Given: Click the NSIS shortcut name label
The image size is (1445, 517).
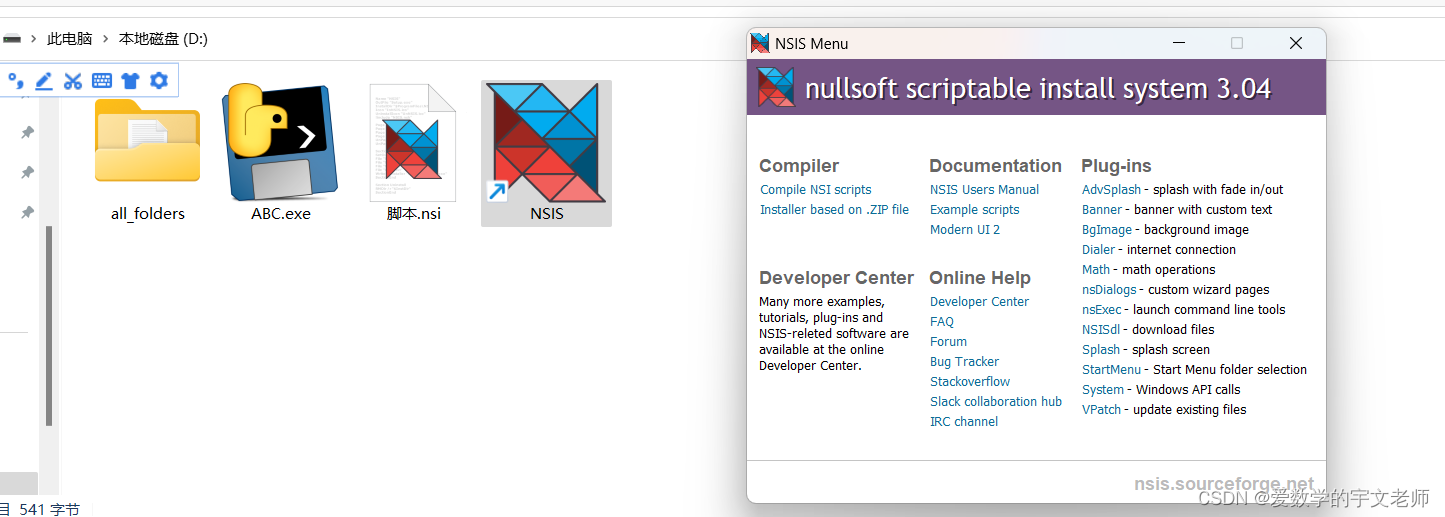Looking at the screenshot, I should [x=547, y=214].
